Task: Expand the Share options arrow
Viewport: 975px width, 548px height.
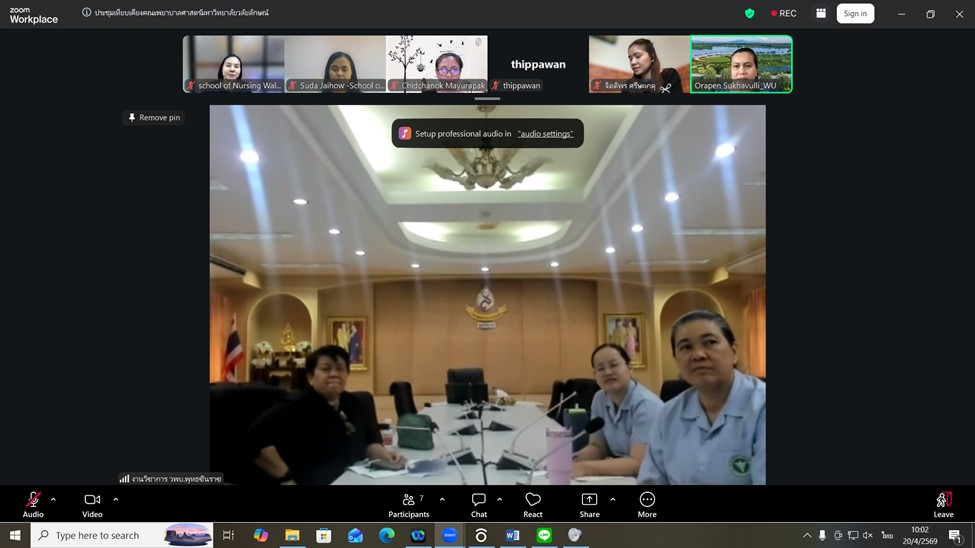Action: click(613, 499)
